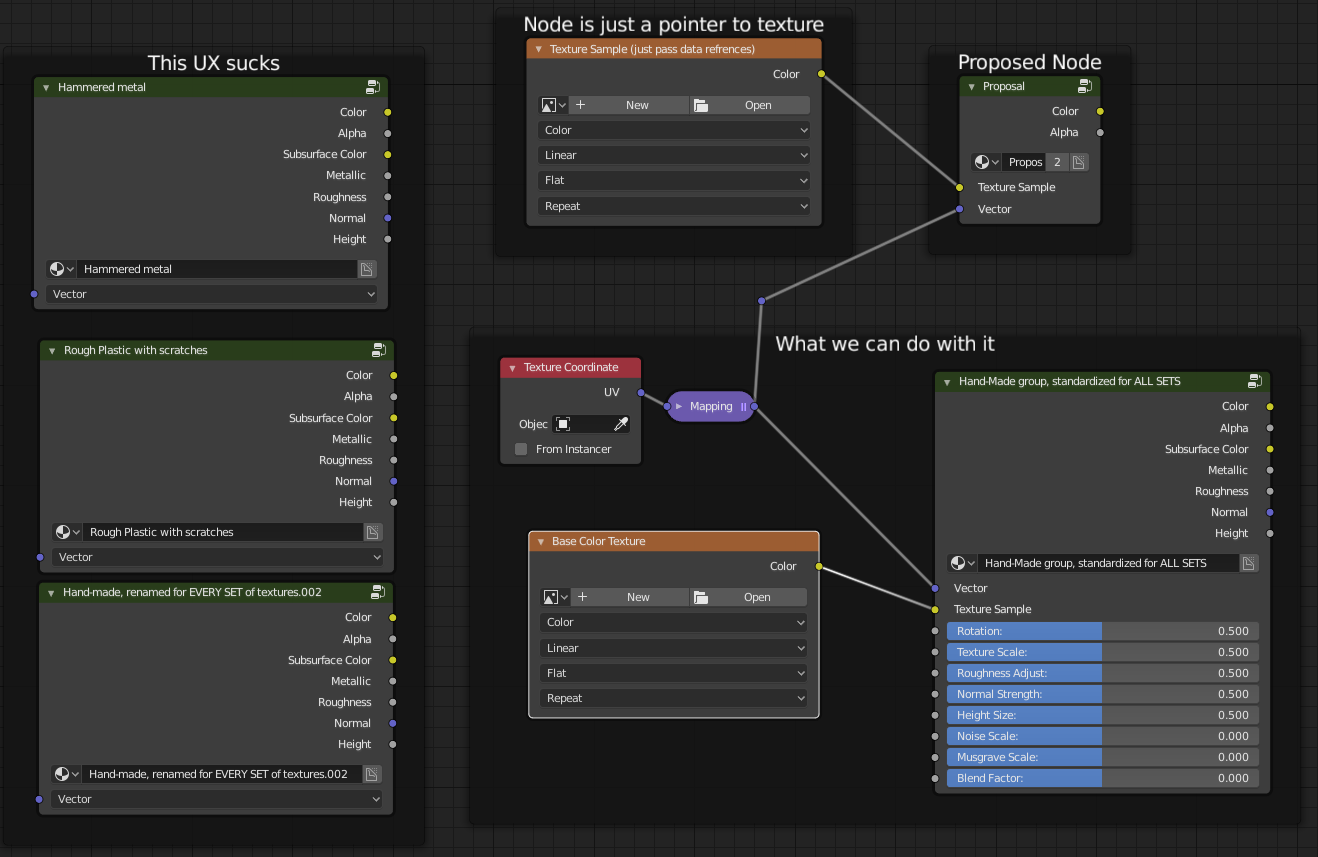Click duplicate icon beside 'standardized for ALL SETS' name
The image size is (1318, 857).
point(1249,563)
